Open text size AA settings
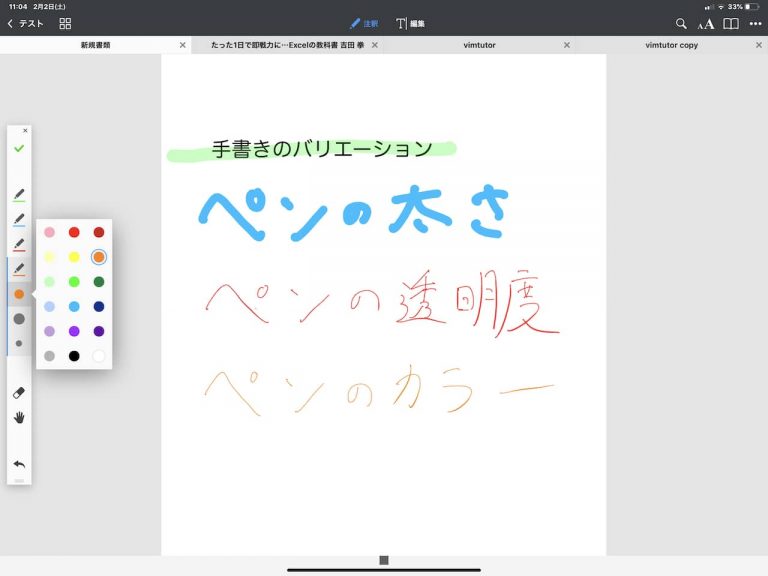The width and height of the screenshot is (768, 576). tap(706, 24)
